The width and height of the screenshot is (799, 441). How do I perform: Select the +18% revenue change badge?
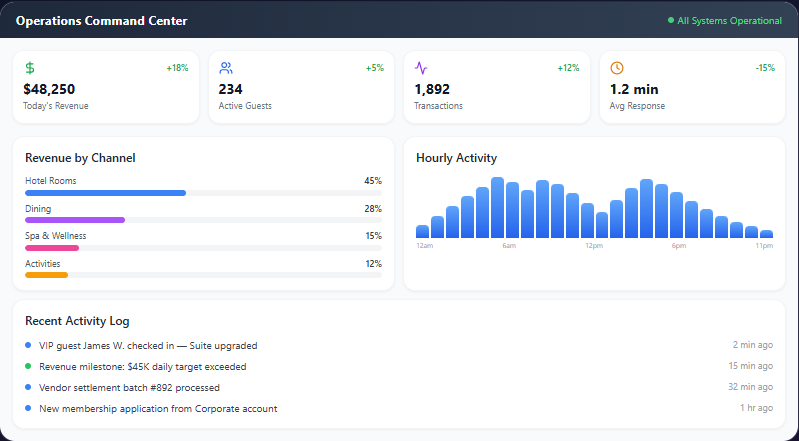tap(177, 68)
